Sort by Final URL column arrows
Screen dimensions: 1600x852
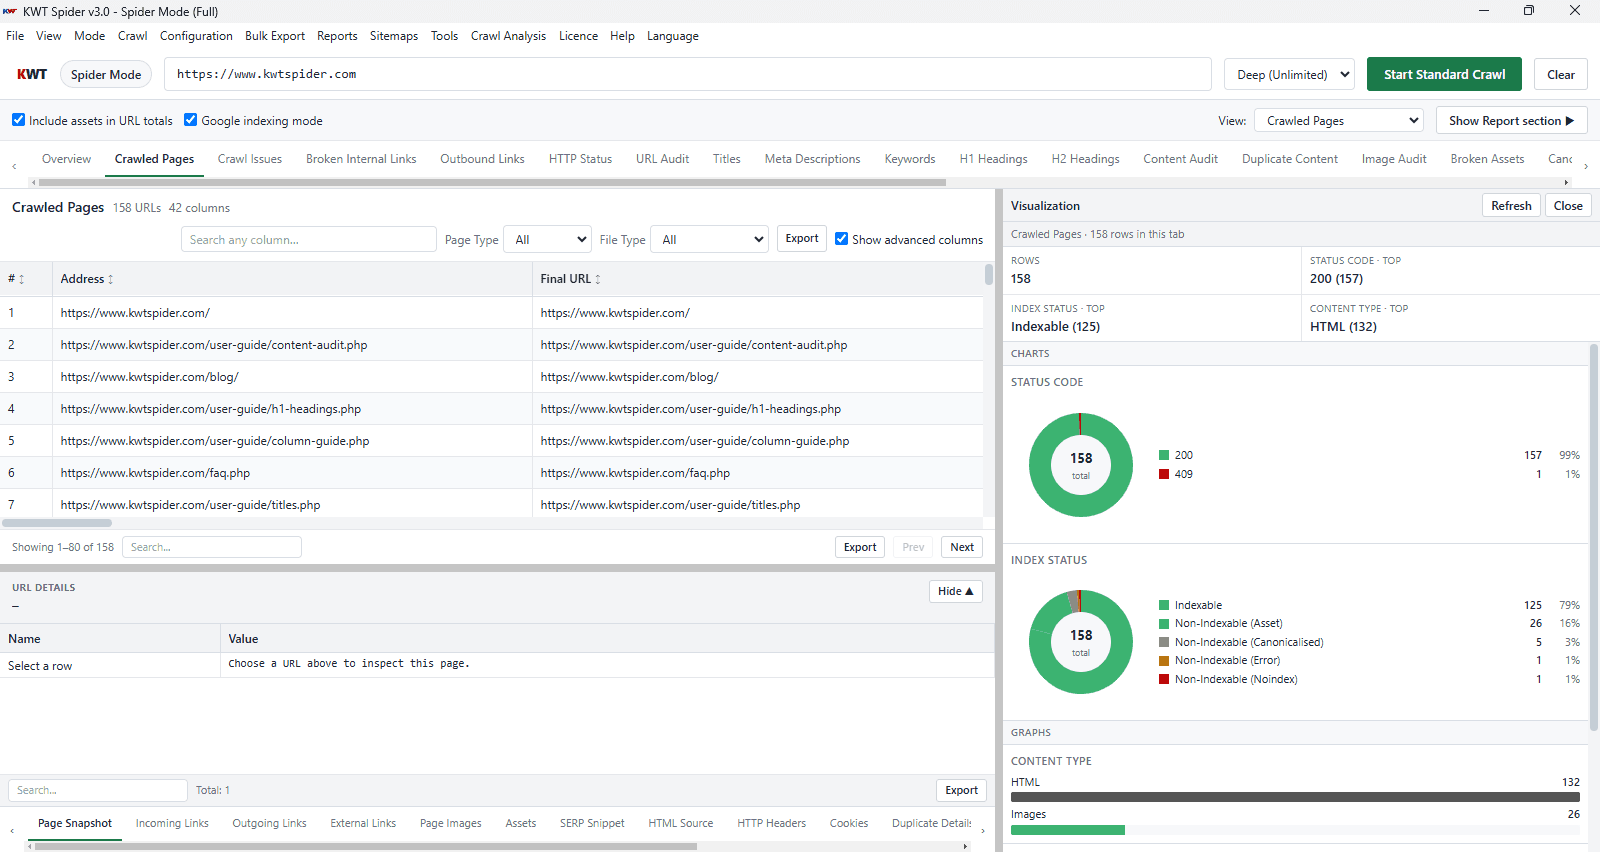point(598,280)
